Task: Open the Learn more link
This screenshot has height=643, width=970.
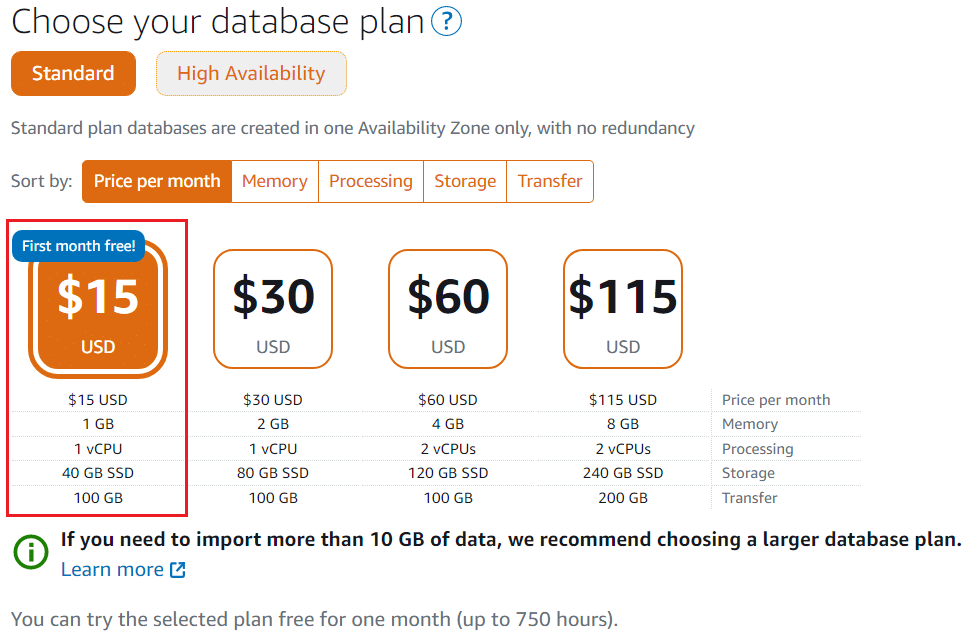Action: point(112,569)
